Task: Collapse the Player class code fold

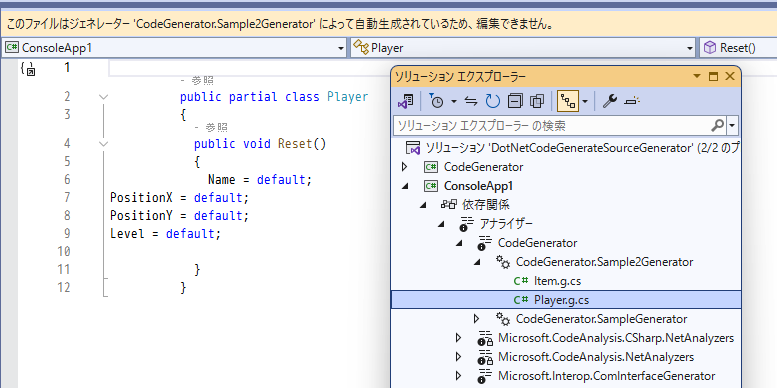Action: click(103, 97)
